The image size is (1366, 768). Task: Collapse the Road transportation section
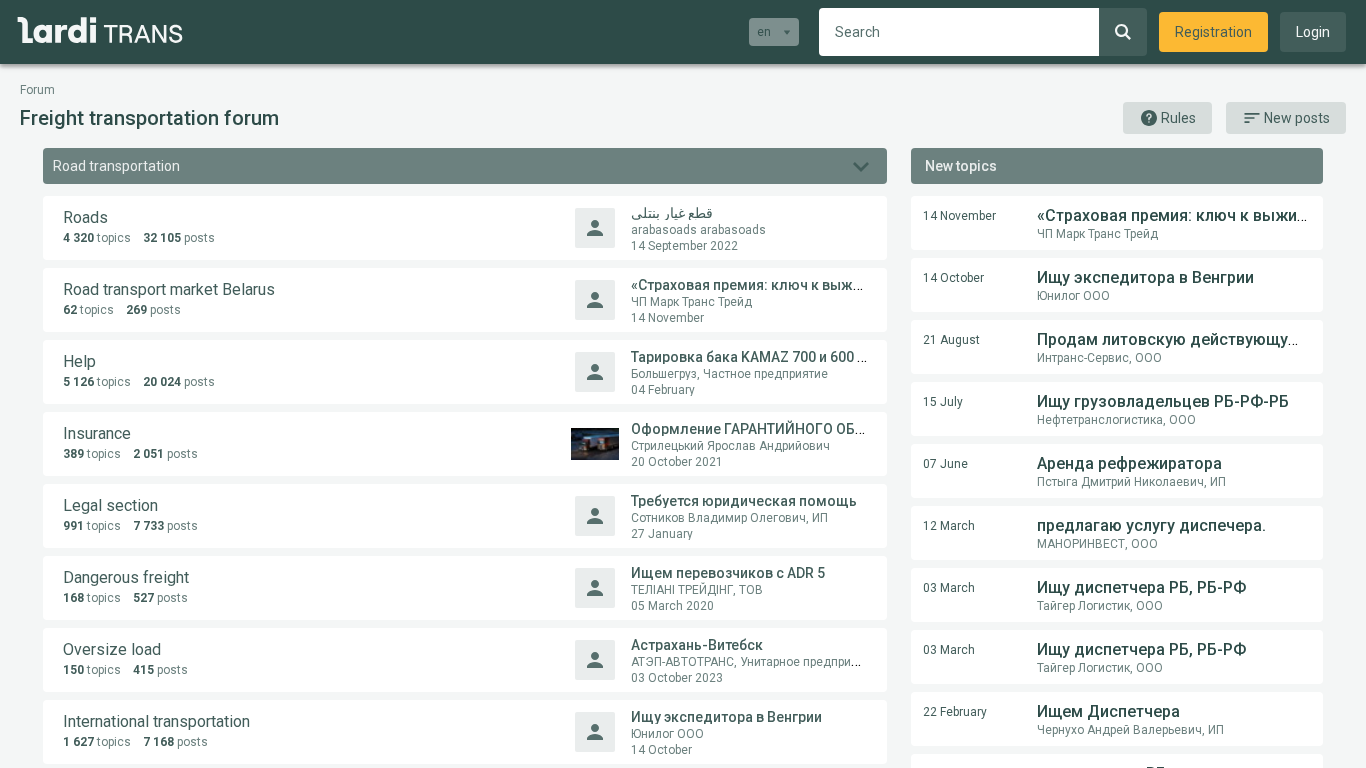[860, 166]
